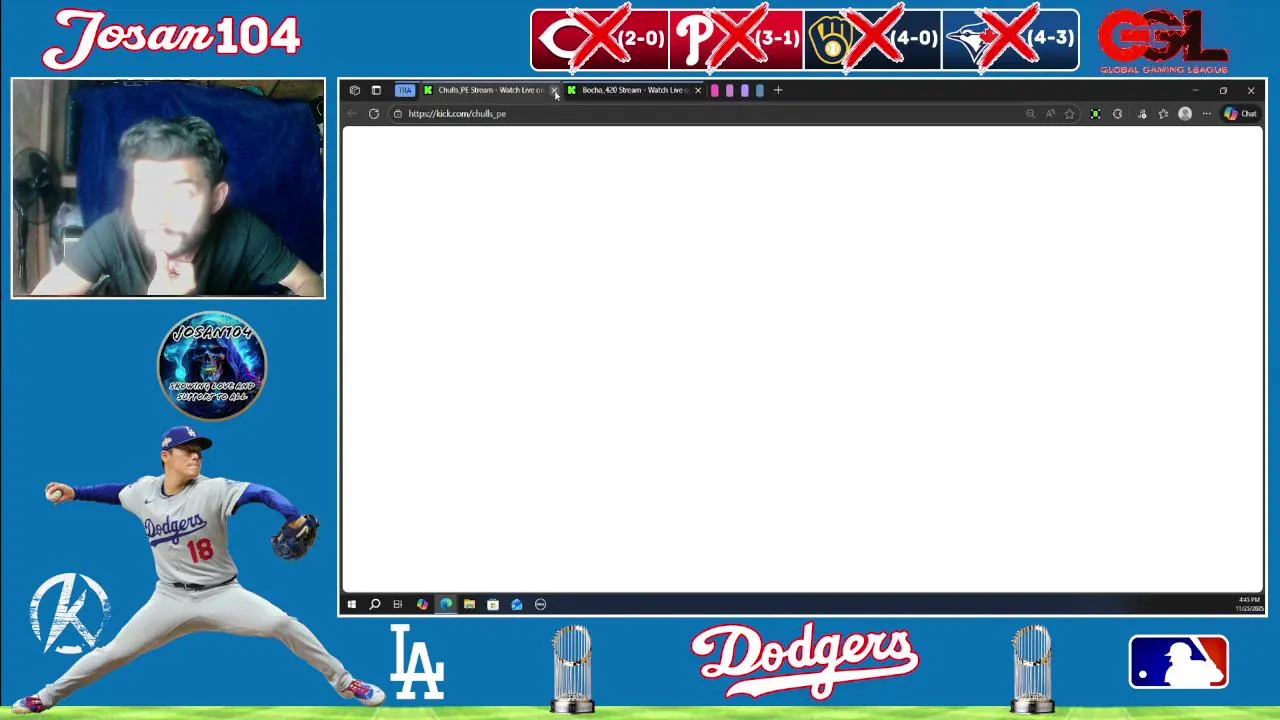Open the green extension icon in toolbar

pos(1096,114)
